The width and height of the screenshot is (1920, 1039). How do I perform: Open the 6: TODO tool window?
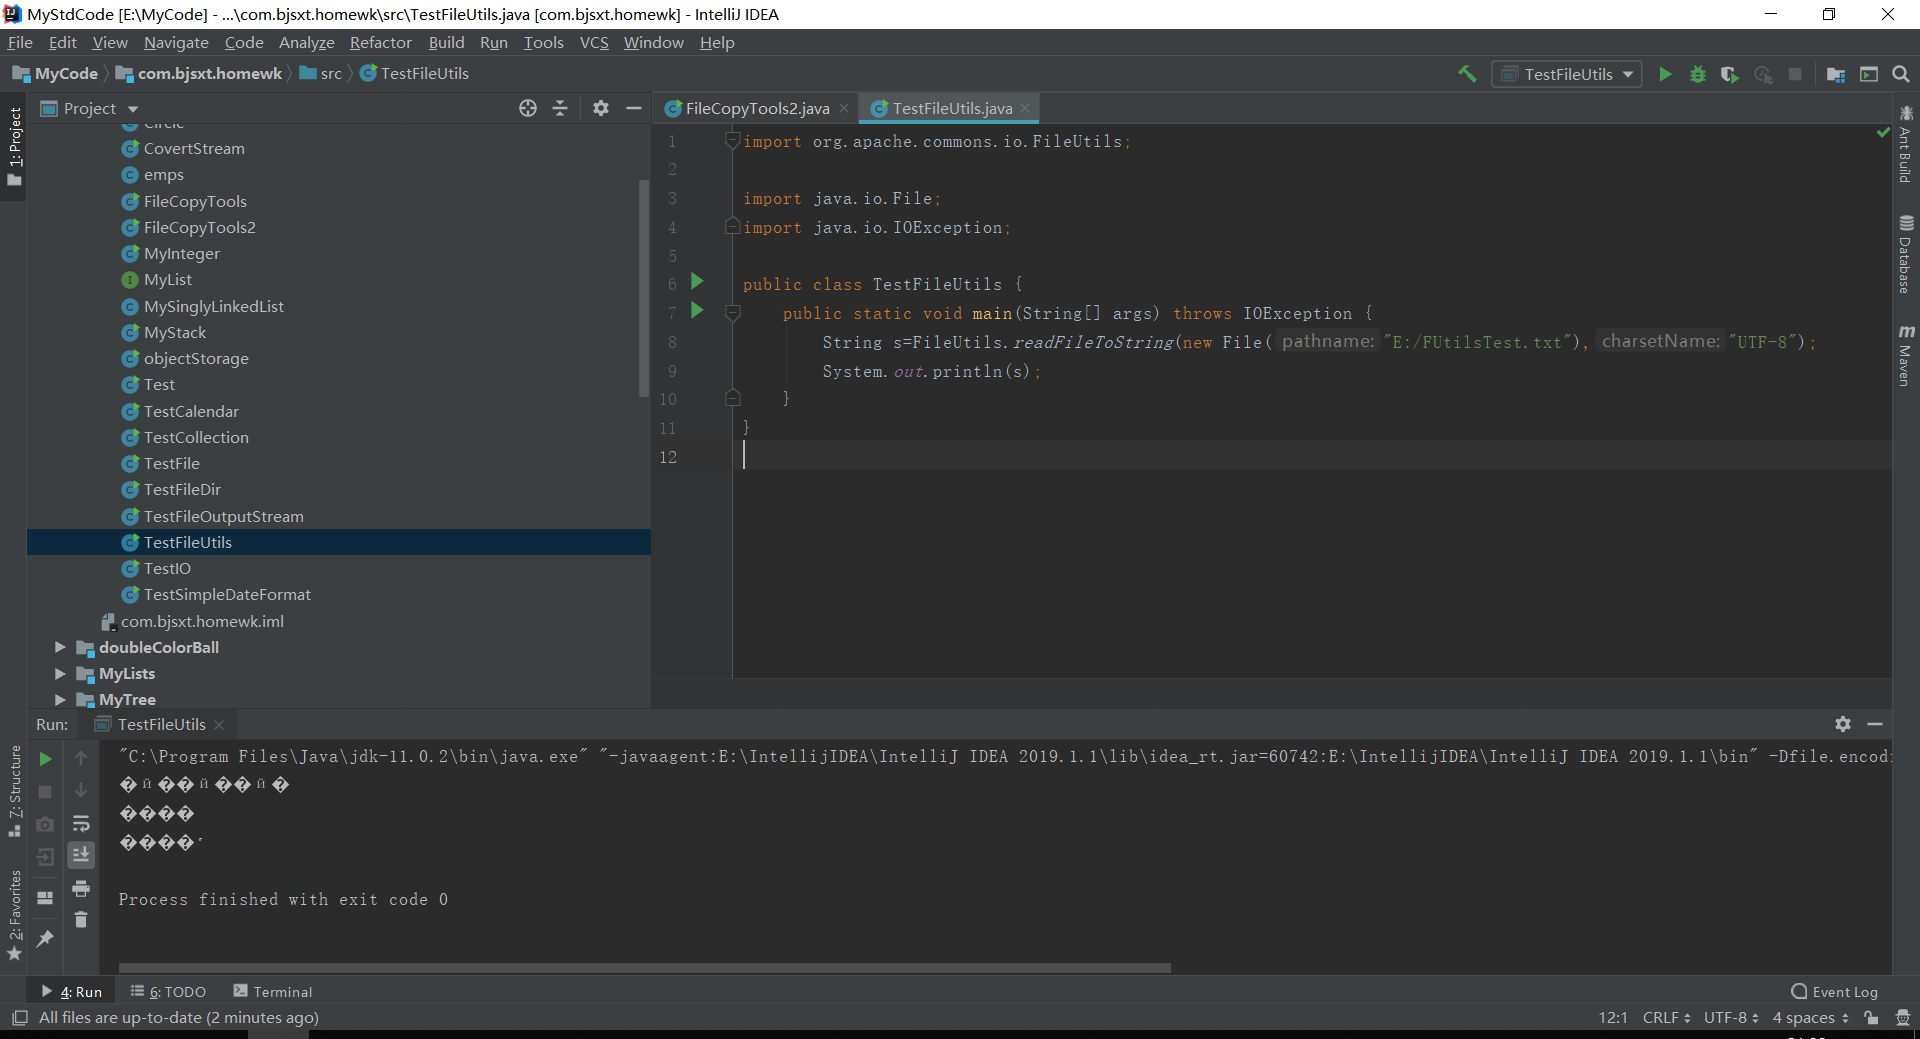pyautogui.click(x=168, y=992)
